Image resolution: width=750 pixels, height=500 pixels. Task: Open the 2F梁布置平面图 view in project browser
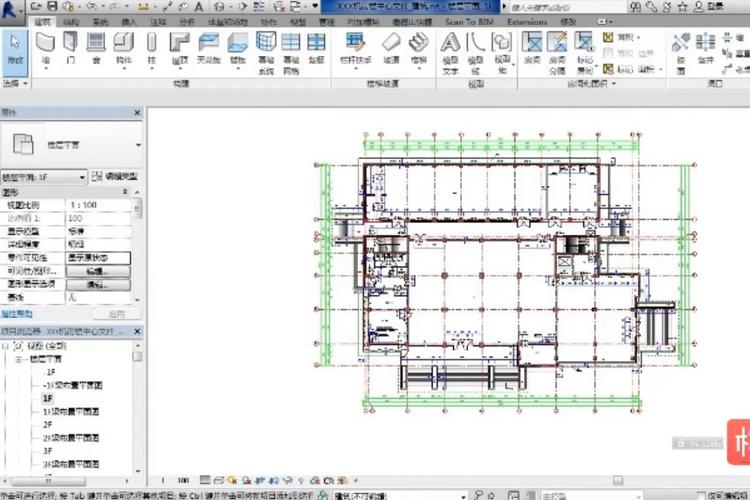pos(71,438)
